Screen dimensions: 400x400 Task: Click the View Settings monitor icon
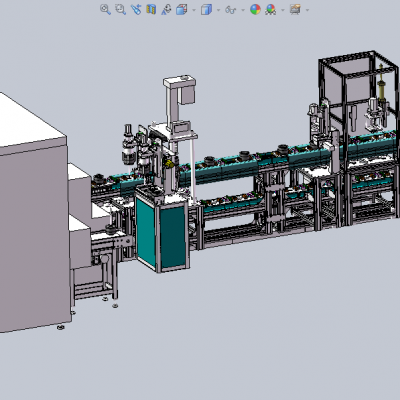click(x=295, y=9)
